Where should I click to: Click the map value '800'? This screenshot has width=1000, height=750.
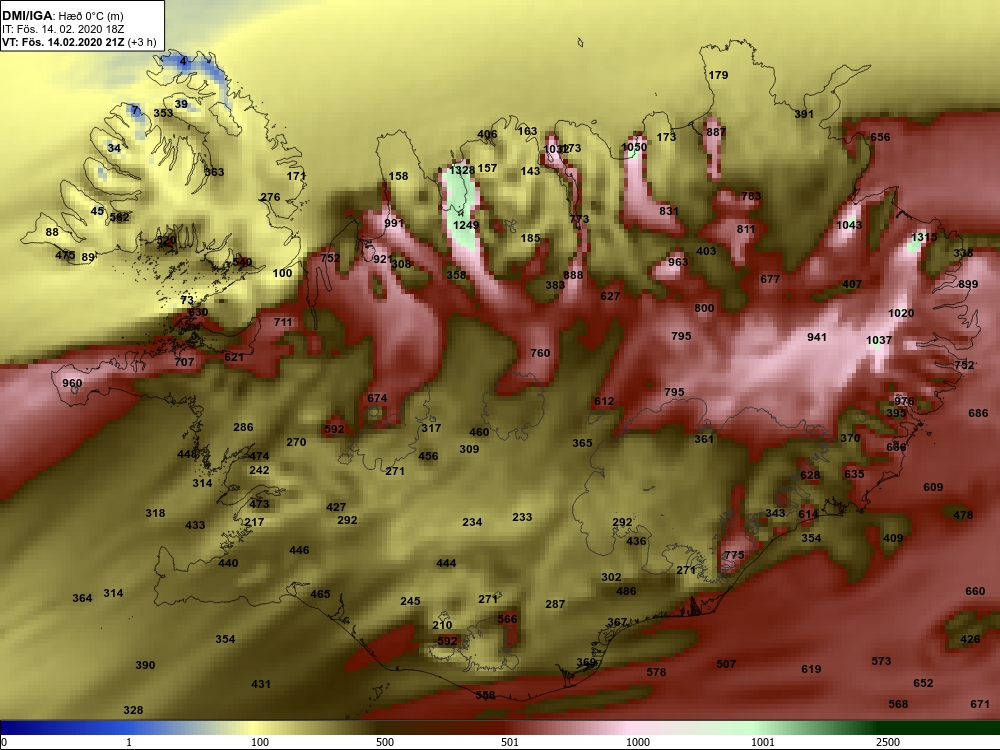[x=704, y=308]
